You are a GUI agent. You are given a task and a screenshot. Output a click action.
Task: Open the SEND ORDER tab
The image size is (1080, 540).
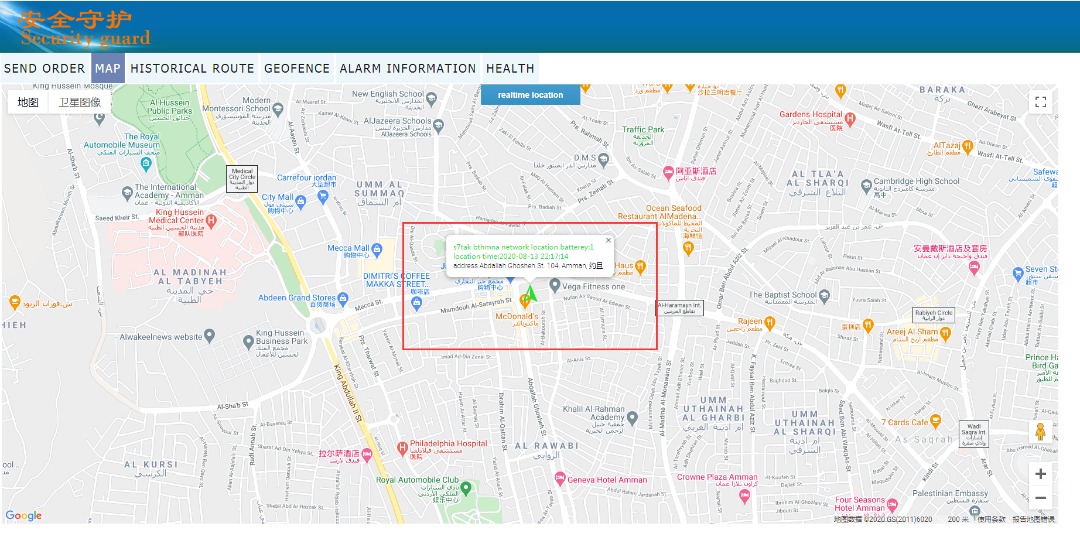pos(45,68)
